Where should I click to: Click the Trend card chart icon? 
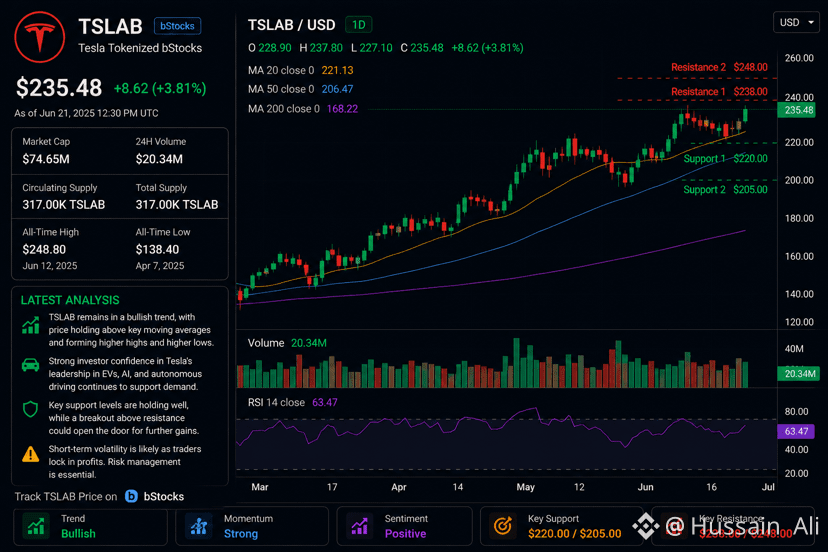click(x=36, y=526)
